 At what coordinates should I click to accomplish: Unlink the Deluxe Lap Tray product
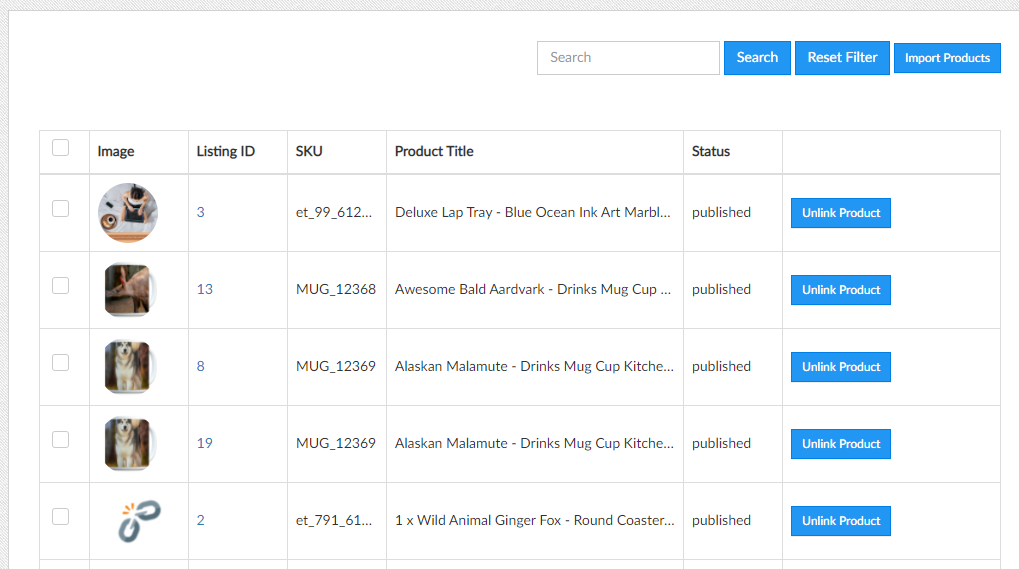(840, 213)
